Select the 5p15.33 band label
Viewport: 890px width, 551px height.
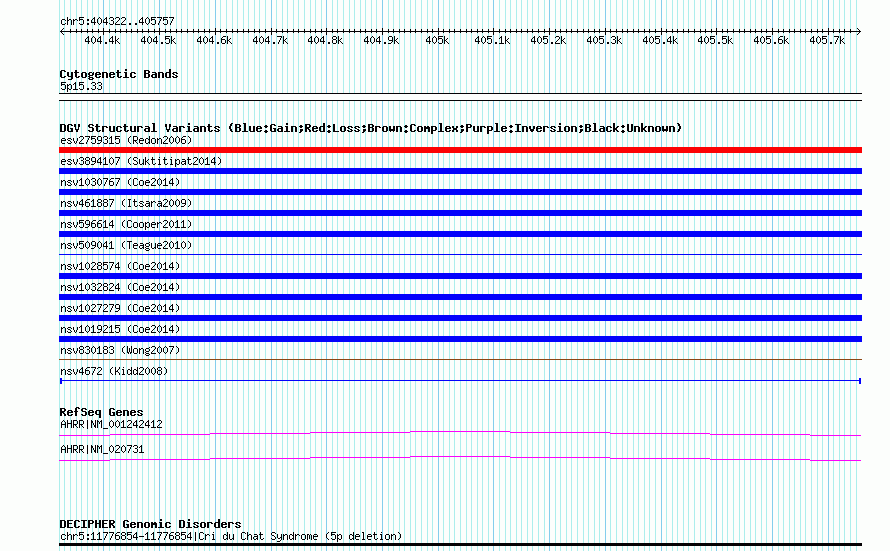click(x=81, y=86)
